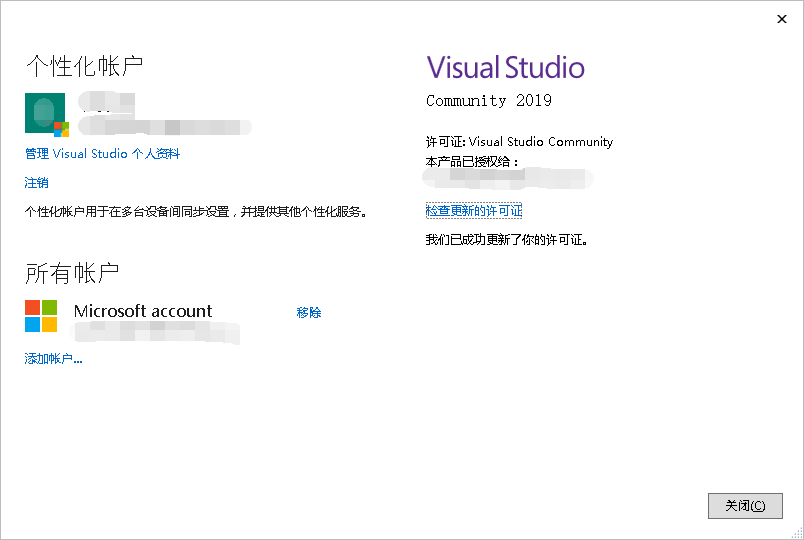Click the 添加帐户... link
Viewport: 804px width, 540px height.
[x=53, y=358]
